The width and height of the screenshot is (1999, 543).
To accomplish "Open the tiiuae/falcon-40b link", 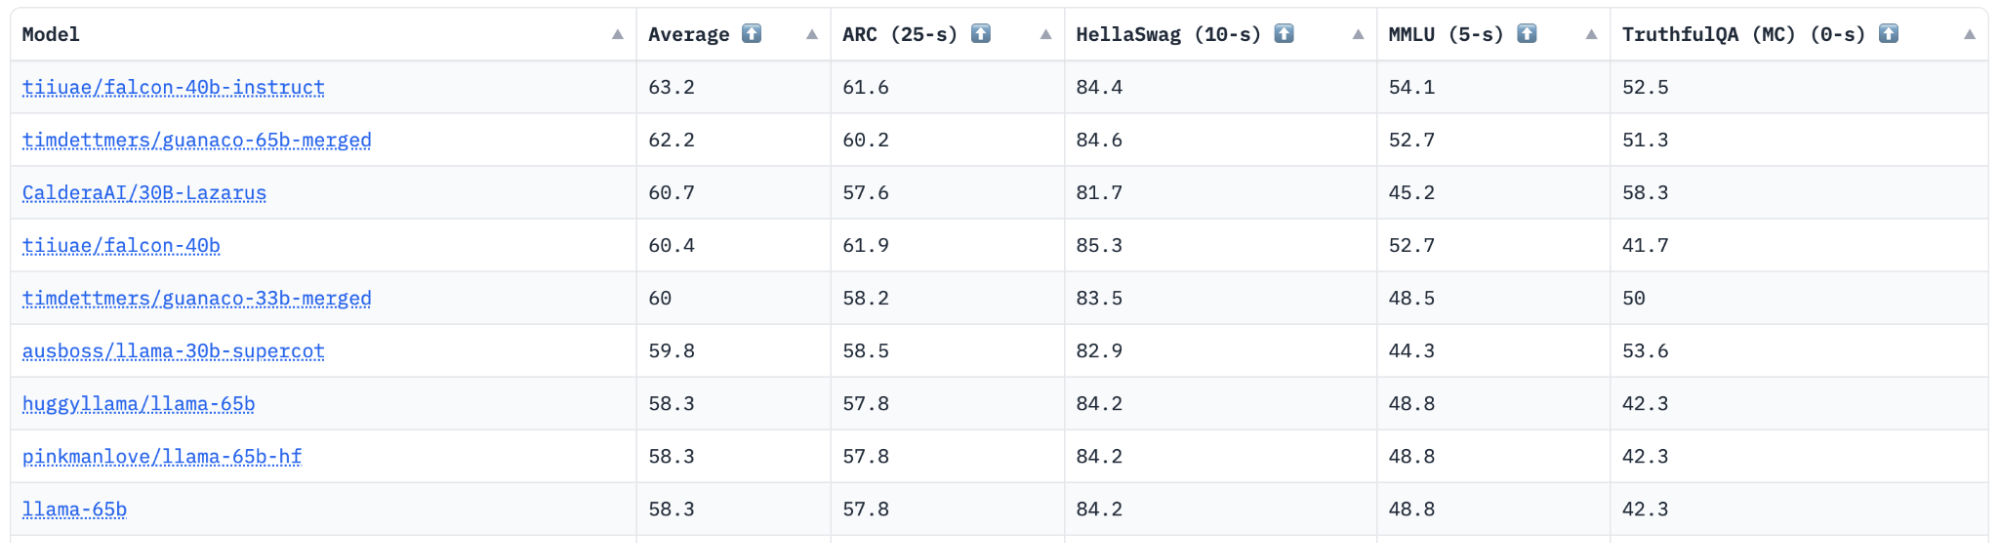I will pyautogui.click(x=121, y=246).
